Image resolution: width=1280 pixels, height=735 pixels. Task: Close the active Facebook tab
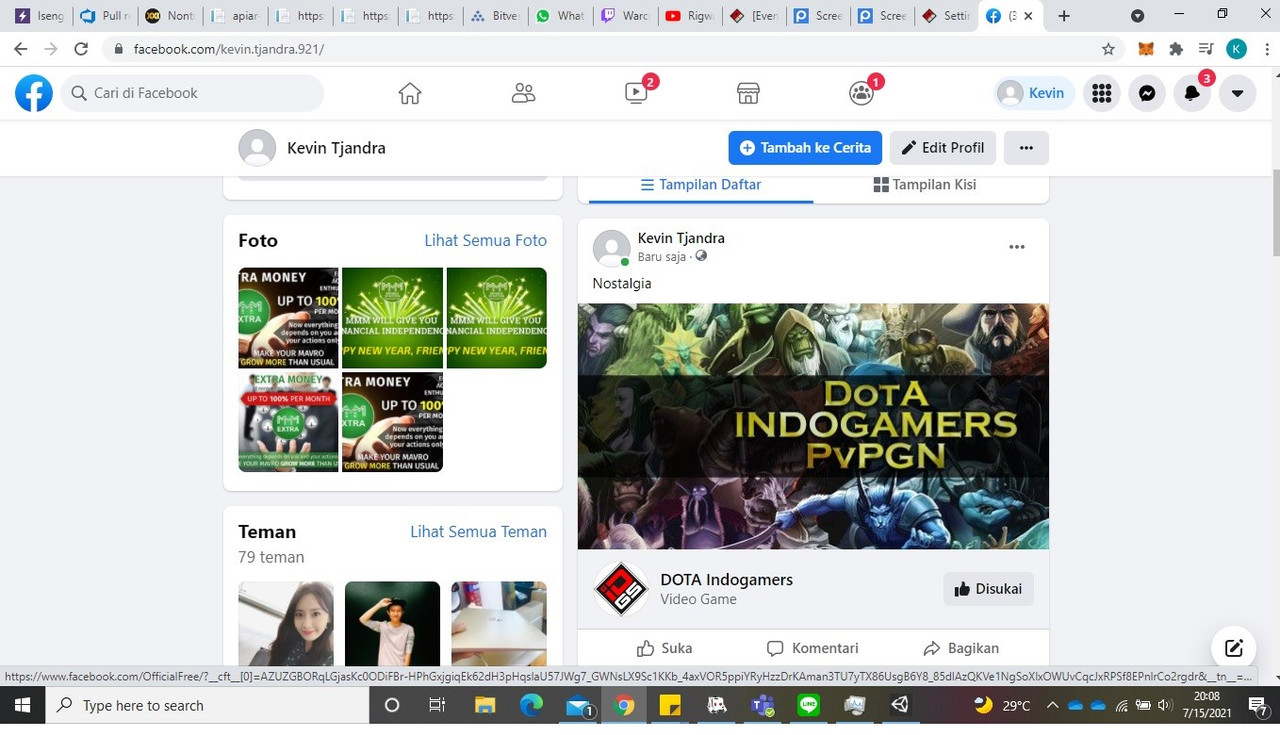tap(1028, 16)
